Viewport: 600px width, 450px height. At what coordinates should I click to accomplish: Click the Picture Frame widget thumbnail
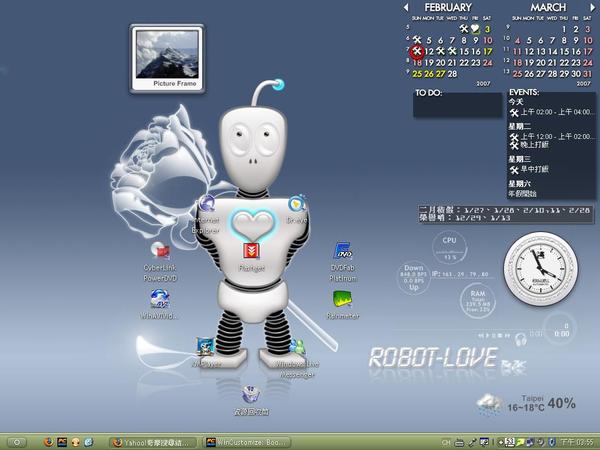[167, 54]
